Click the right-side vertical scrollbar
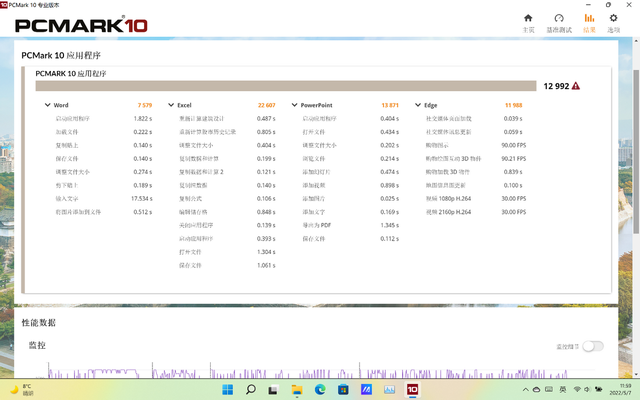 [x=636, y=200]
